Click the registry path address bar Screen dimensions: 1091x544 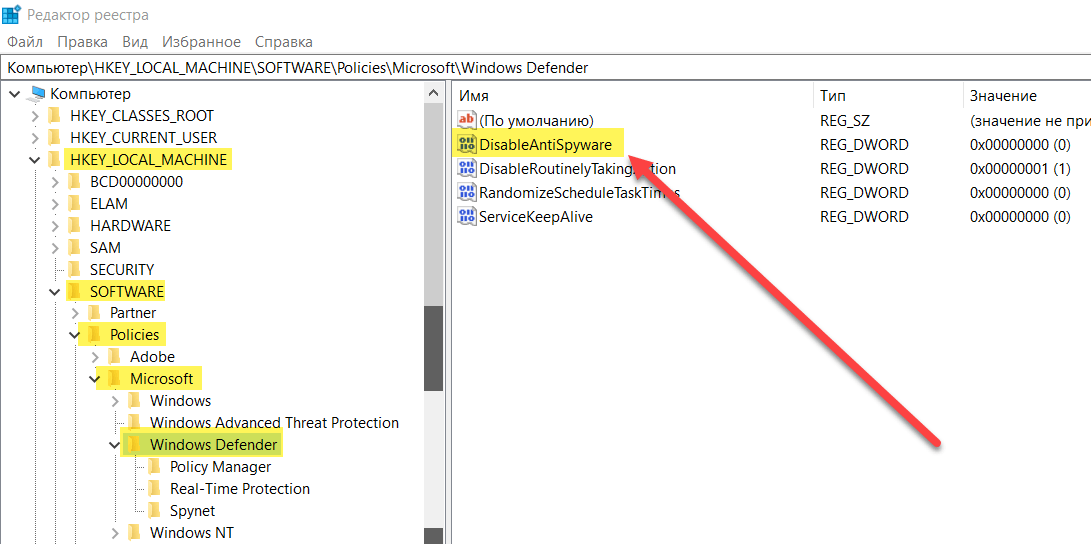546,68
